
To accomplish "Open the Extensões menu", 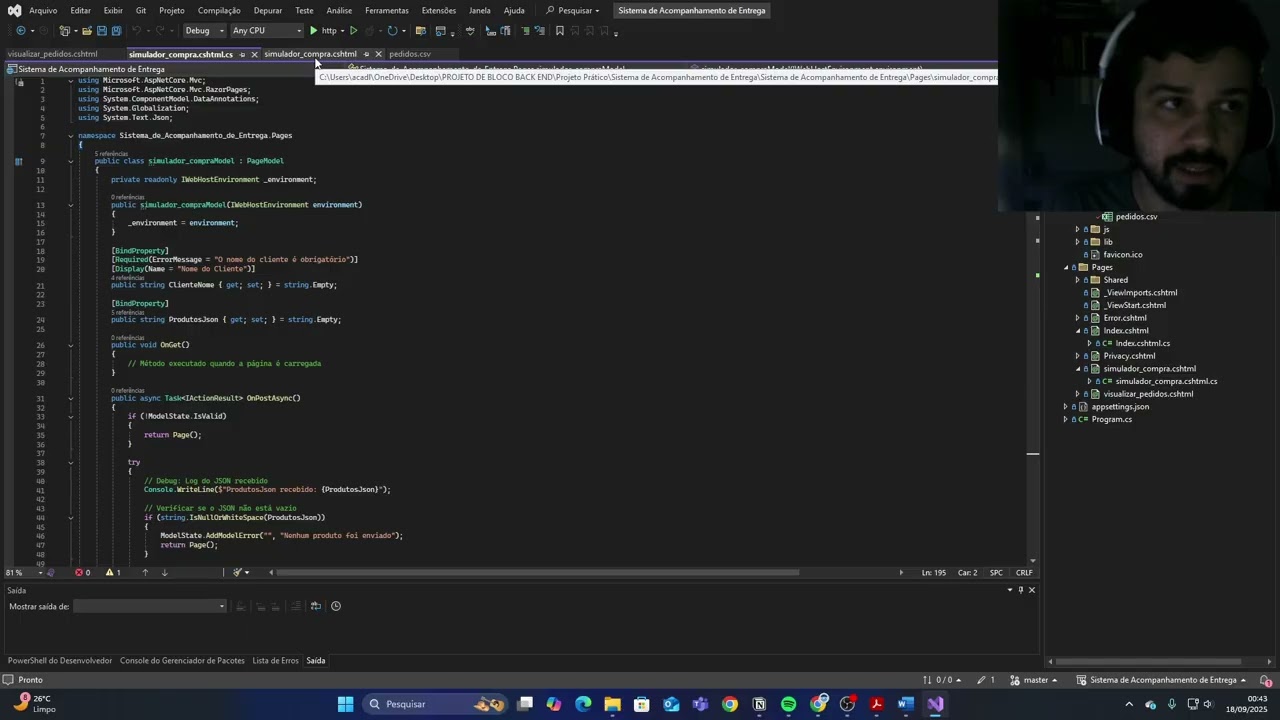I will click(x=439, y=10).
